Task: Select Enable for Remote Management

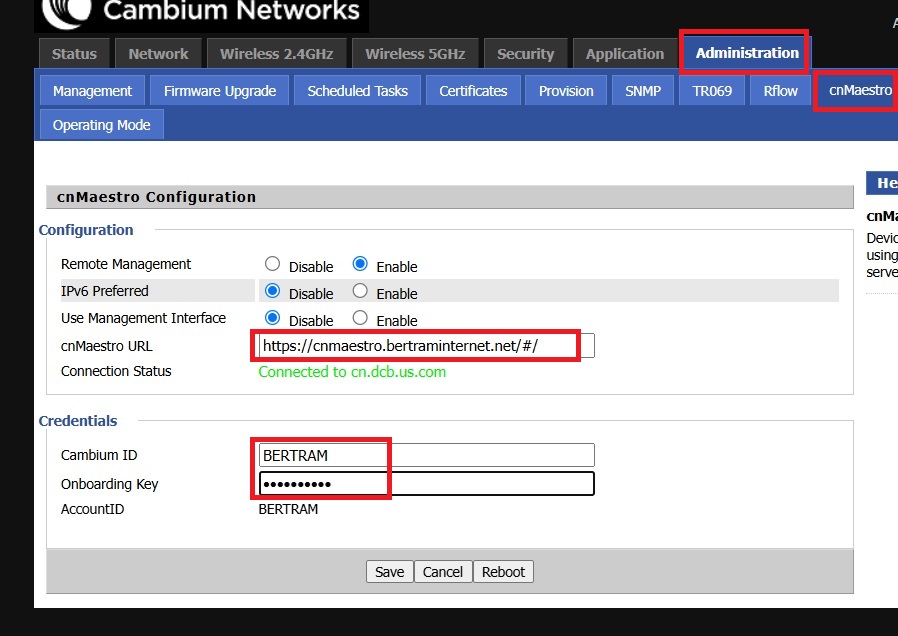Action: 360,265
